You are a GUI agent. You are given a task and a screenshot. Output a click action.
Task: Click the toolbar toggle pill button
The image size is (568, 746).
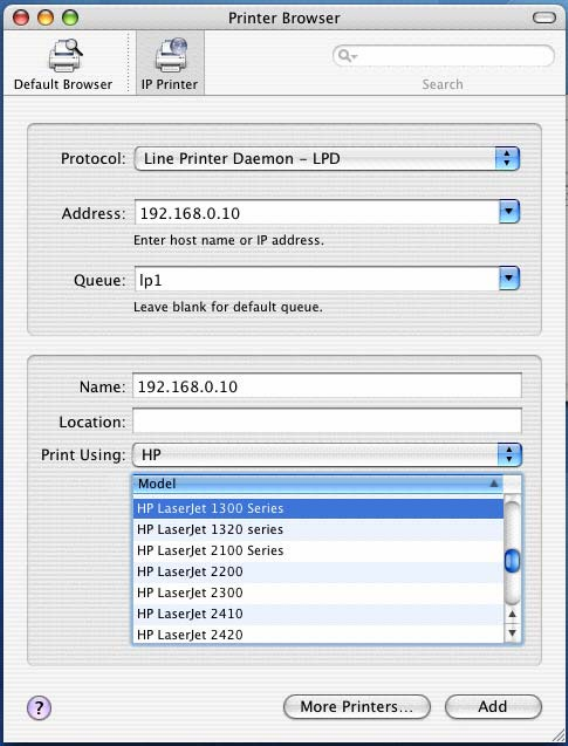point(544,18)
